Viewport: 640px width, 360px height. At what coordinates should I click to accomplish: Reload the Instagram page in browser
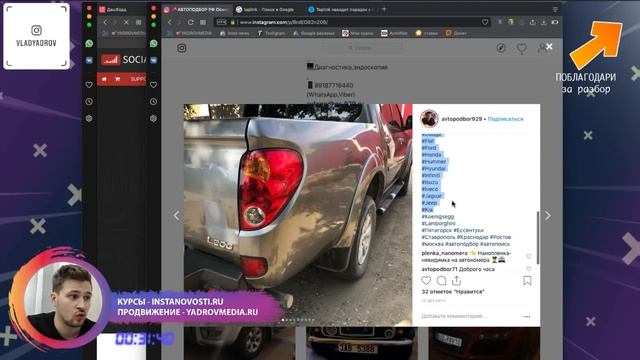191,22
